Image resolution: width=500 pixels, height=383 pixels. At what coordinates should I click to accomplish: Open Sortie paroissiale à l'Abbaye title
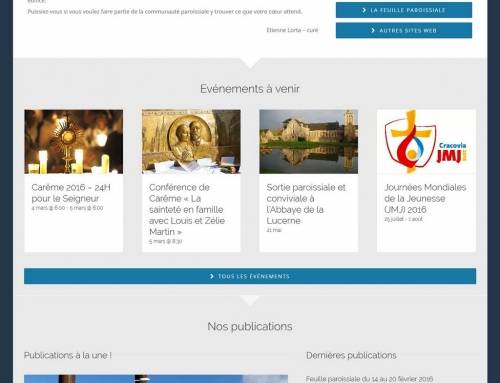(x=306, y=204)
